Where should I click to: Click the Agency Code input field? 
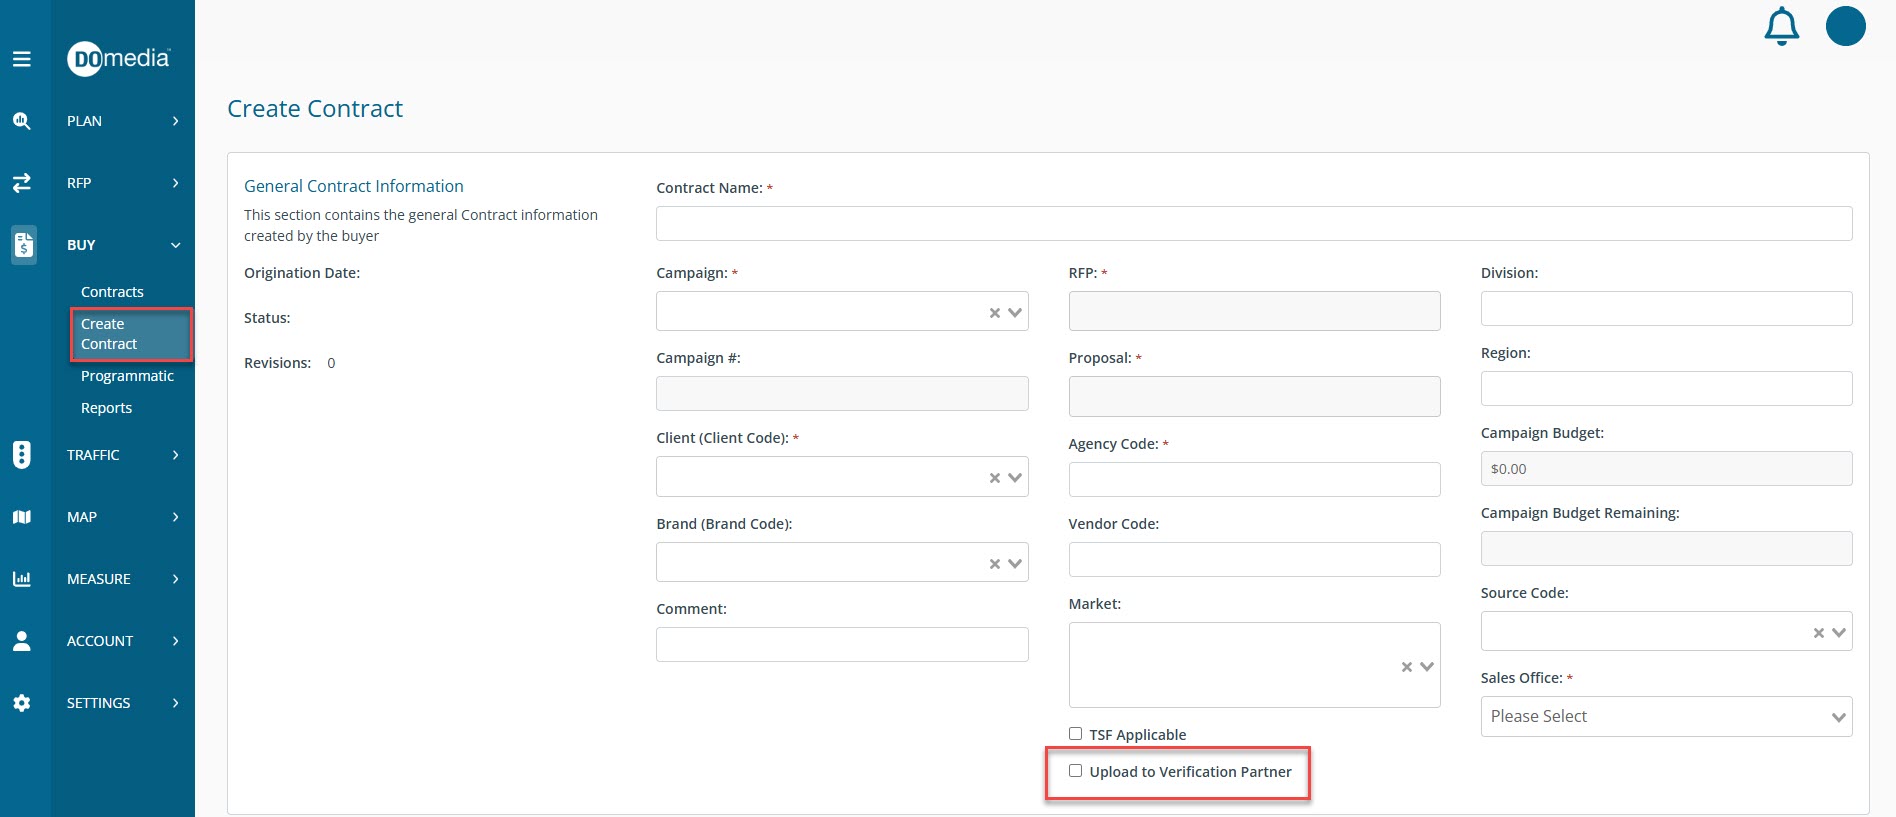[x=1254, y=479]
